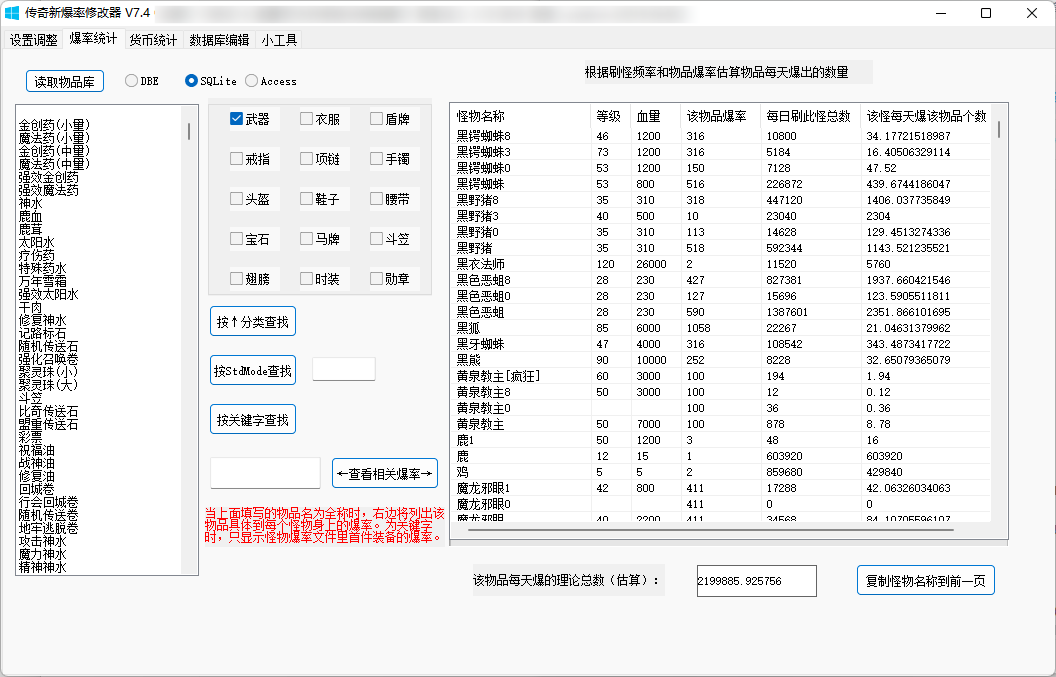Click the 读取物品库 button
The image size is (1056, 677).
click(x=65, y=81)
